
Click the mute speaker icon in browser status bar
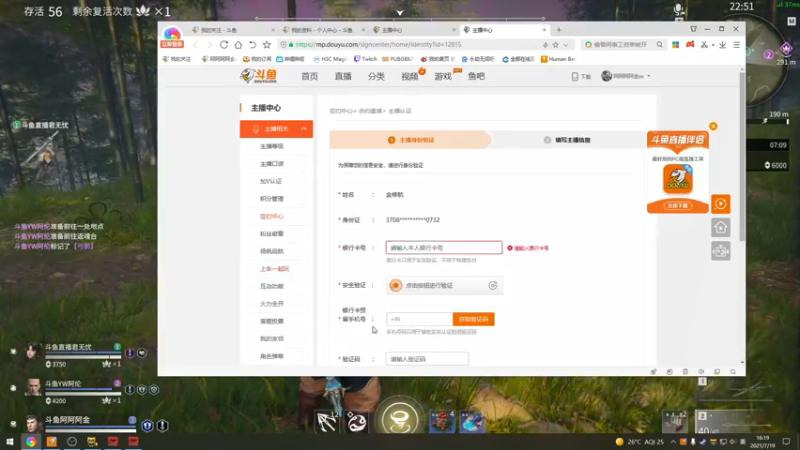(x=701, y=371)
